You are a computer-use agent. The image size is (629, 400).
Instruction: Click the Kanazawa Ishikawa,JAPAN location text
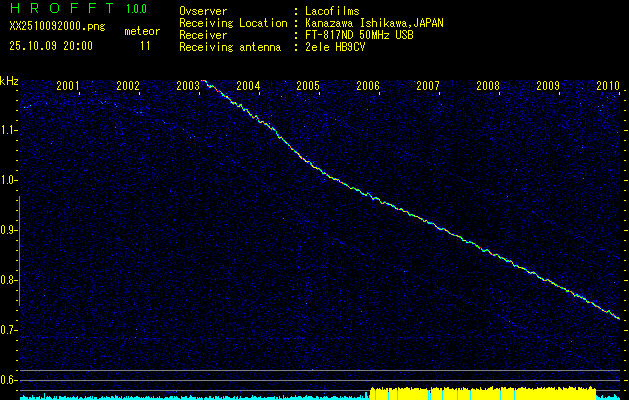pyautogui.click(x=374, y=23)
